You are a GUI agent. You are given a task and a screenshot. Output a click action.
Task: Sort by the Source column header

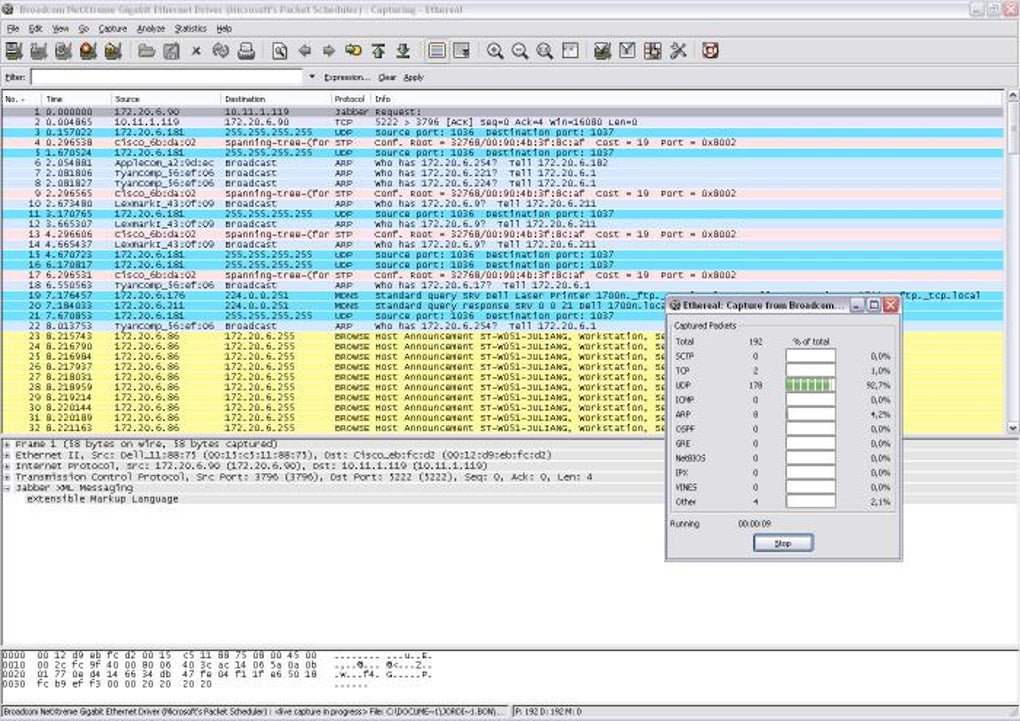click(166, 99)
